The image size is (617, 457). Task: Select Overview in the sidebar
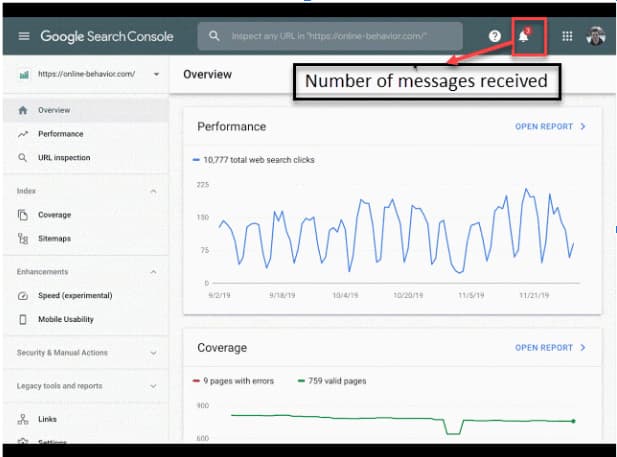point(85,110)
